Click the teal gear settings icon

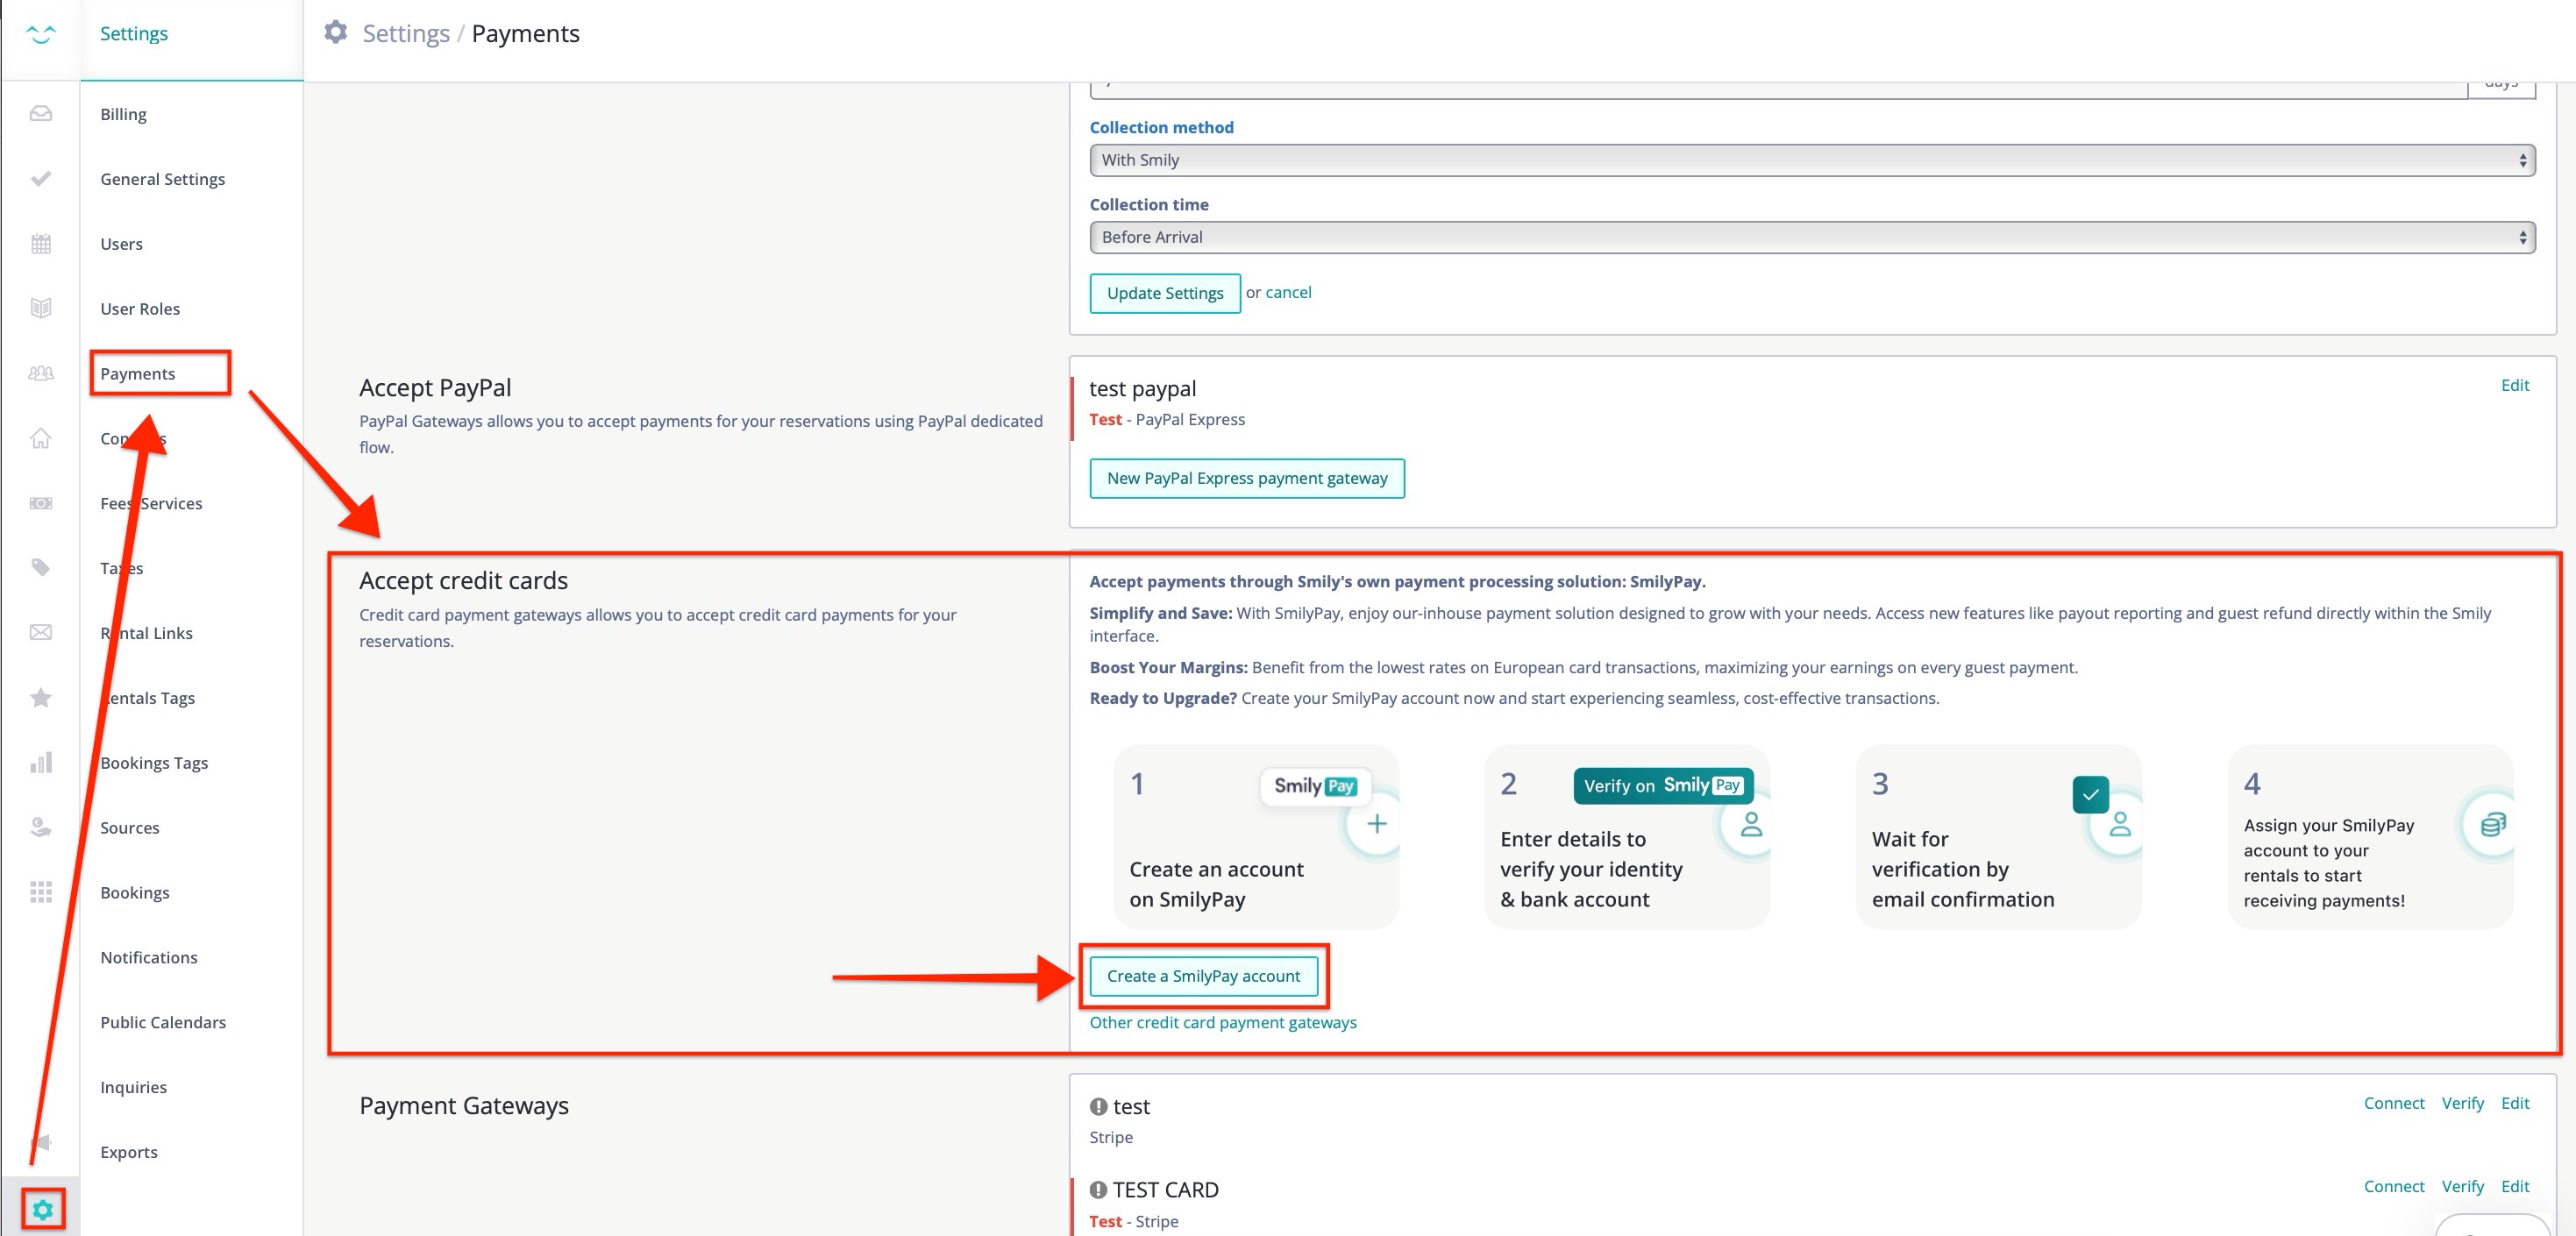click(42, 1210)
